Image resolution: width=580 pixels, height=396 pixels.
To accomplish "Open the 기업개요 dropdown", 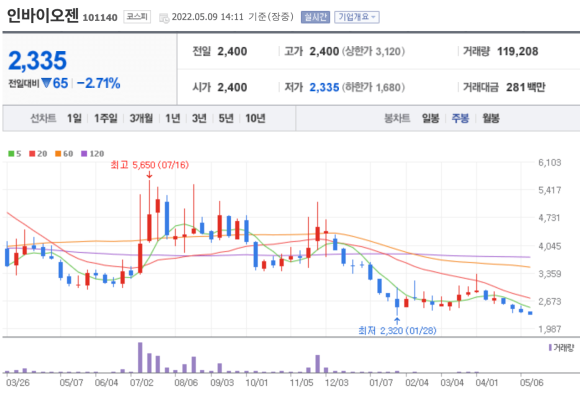I will (357, 17).
